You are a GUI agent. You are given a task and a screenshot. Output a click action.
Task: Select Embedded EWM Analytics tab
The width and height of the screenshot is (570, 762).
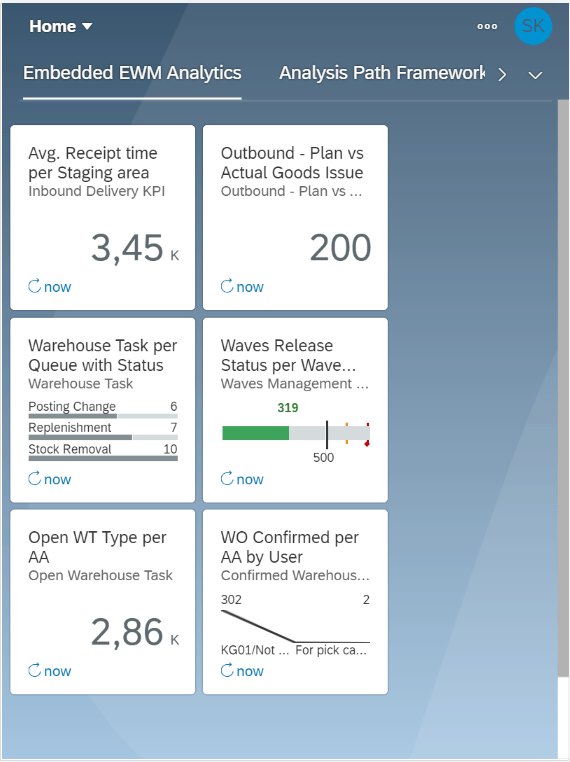[132, 73]
